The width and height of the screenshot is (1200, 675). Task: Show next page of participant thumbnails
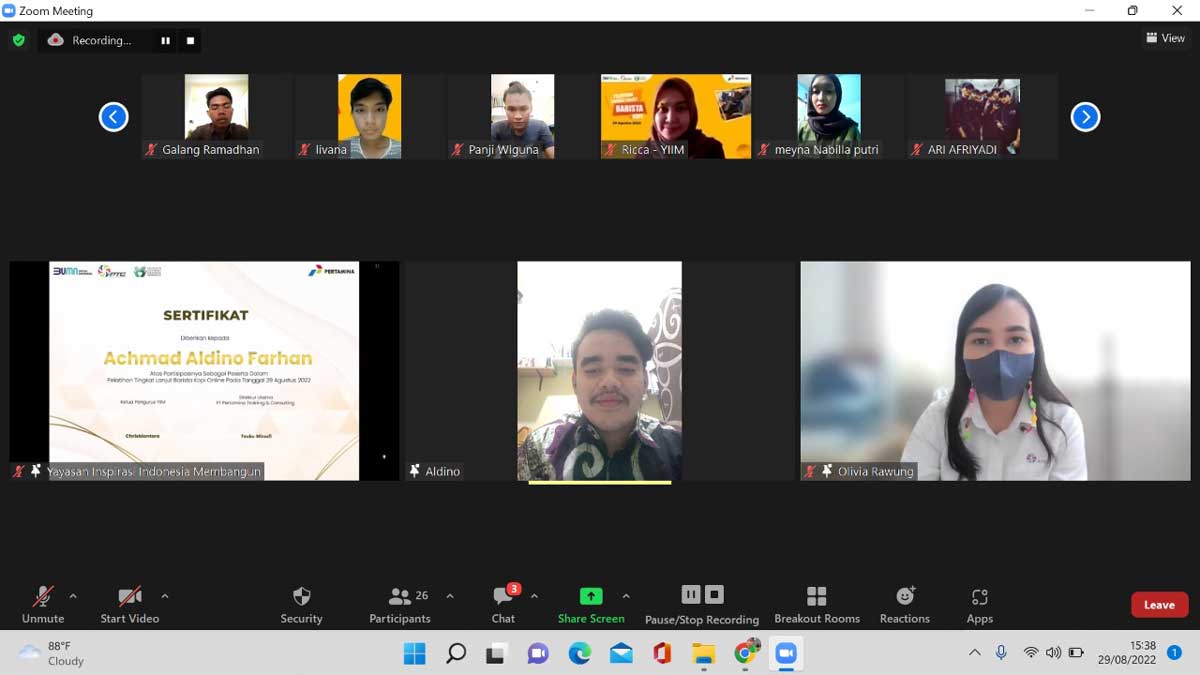(1085, 117)
